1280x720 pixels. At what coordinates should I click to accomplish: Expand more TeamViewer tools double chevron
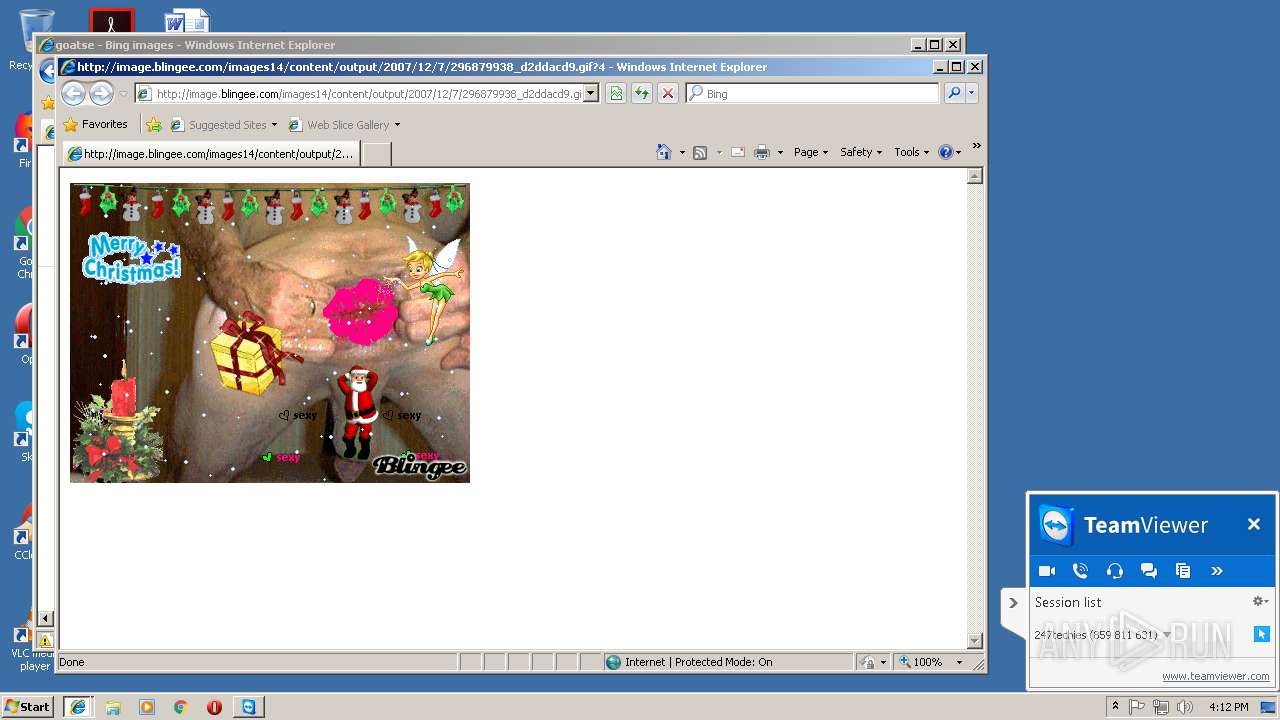click(1217, 571)
